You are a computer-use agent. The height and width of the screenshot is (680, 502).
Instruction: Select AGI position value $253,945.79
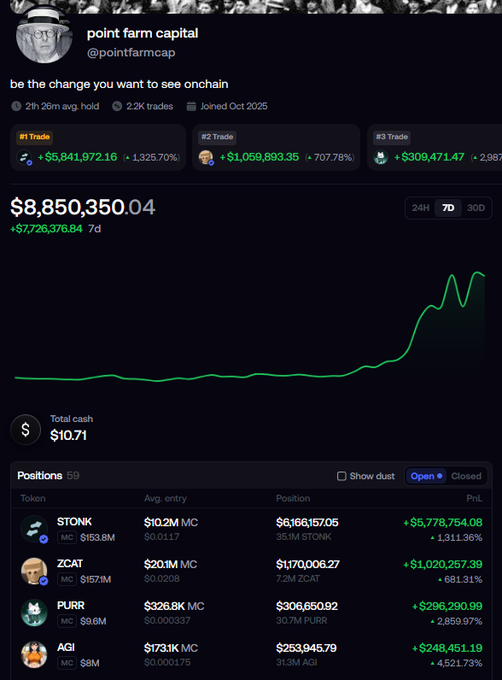(x=306, y=648)
